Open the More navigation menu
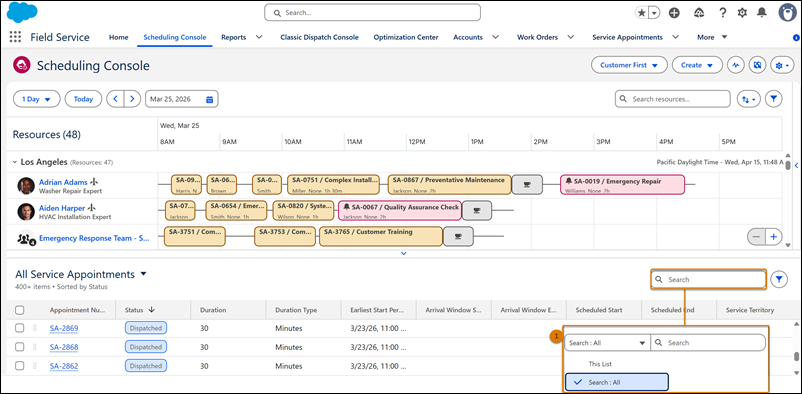The height and width of the screenshot is (394, 802). 712,37
